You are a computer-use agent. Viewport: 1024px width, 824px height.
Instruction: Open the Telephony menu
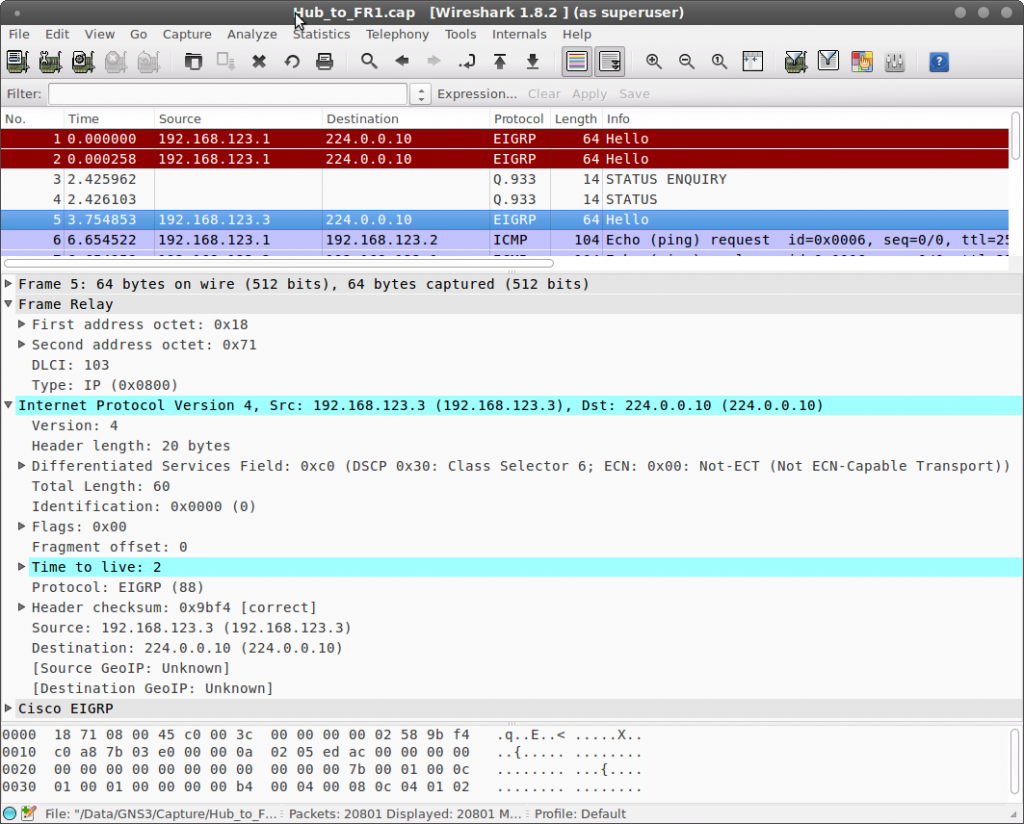click(x=397, y=33)
